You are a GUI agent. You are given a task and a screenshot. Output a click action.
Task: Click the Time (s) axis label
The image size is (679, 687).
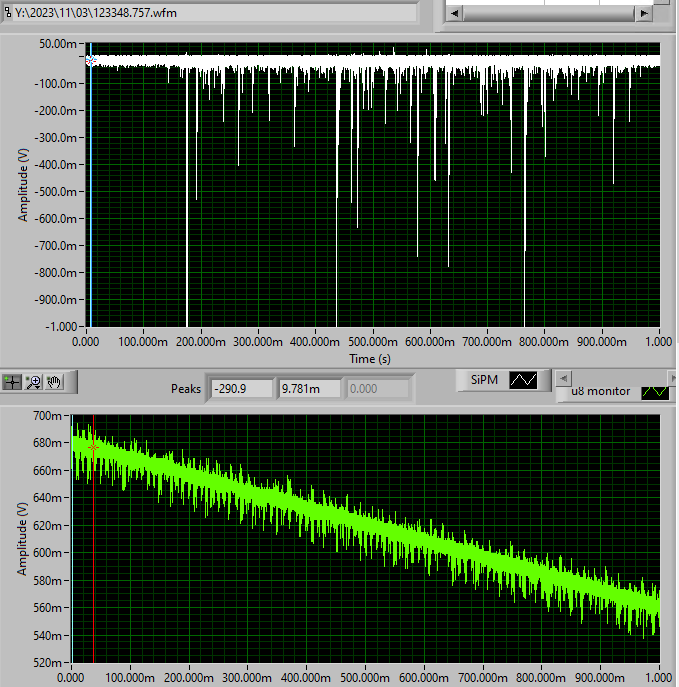click(370, 359)
